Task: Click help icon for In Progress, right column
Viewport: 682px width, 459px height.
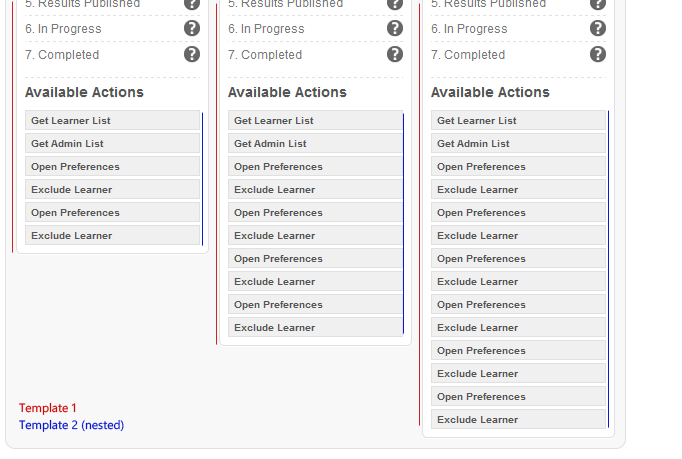Action: [x=598, y=28]
